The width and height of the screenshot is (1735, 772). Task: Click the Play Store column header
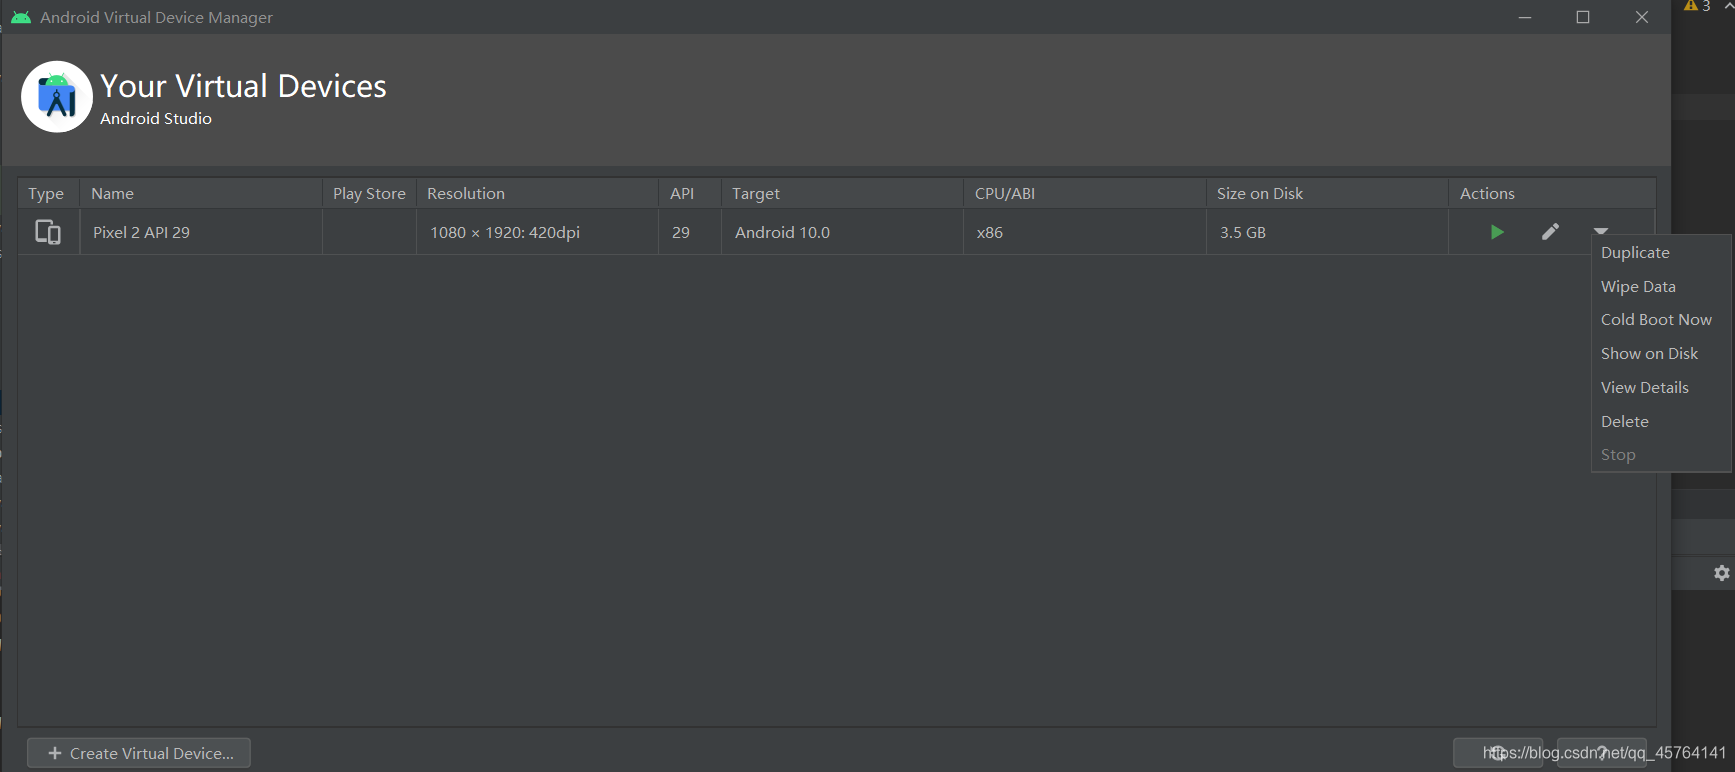[369, 194]
